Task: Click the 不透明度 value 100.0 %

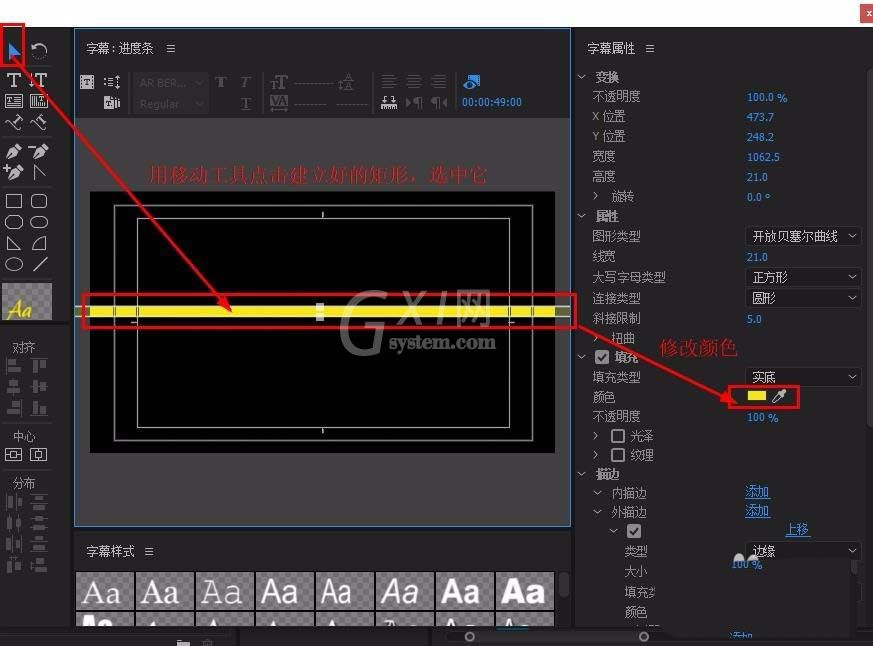Action: pos(767,97)
